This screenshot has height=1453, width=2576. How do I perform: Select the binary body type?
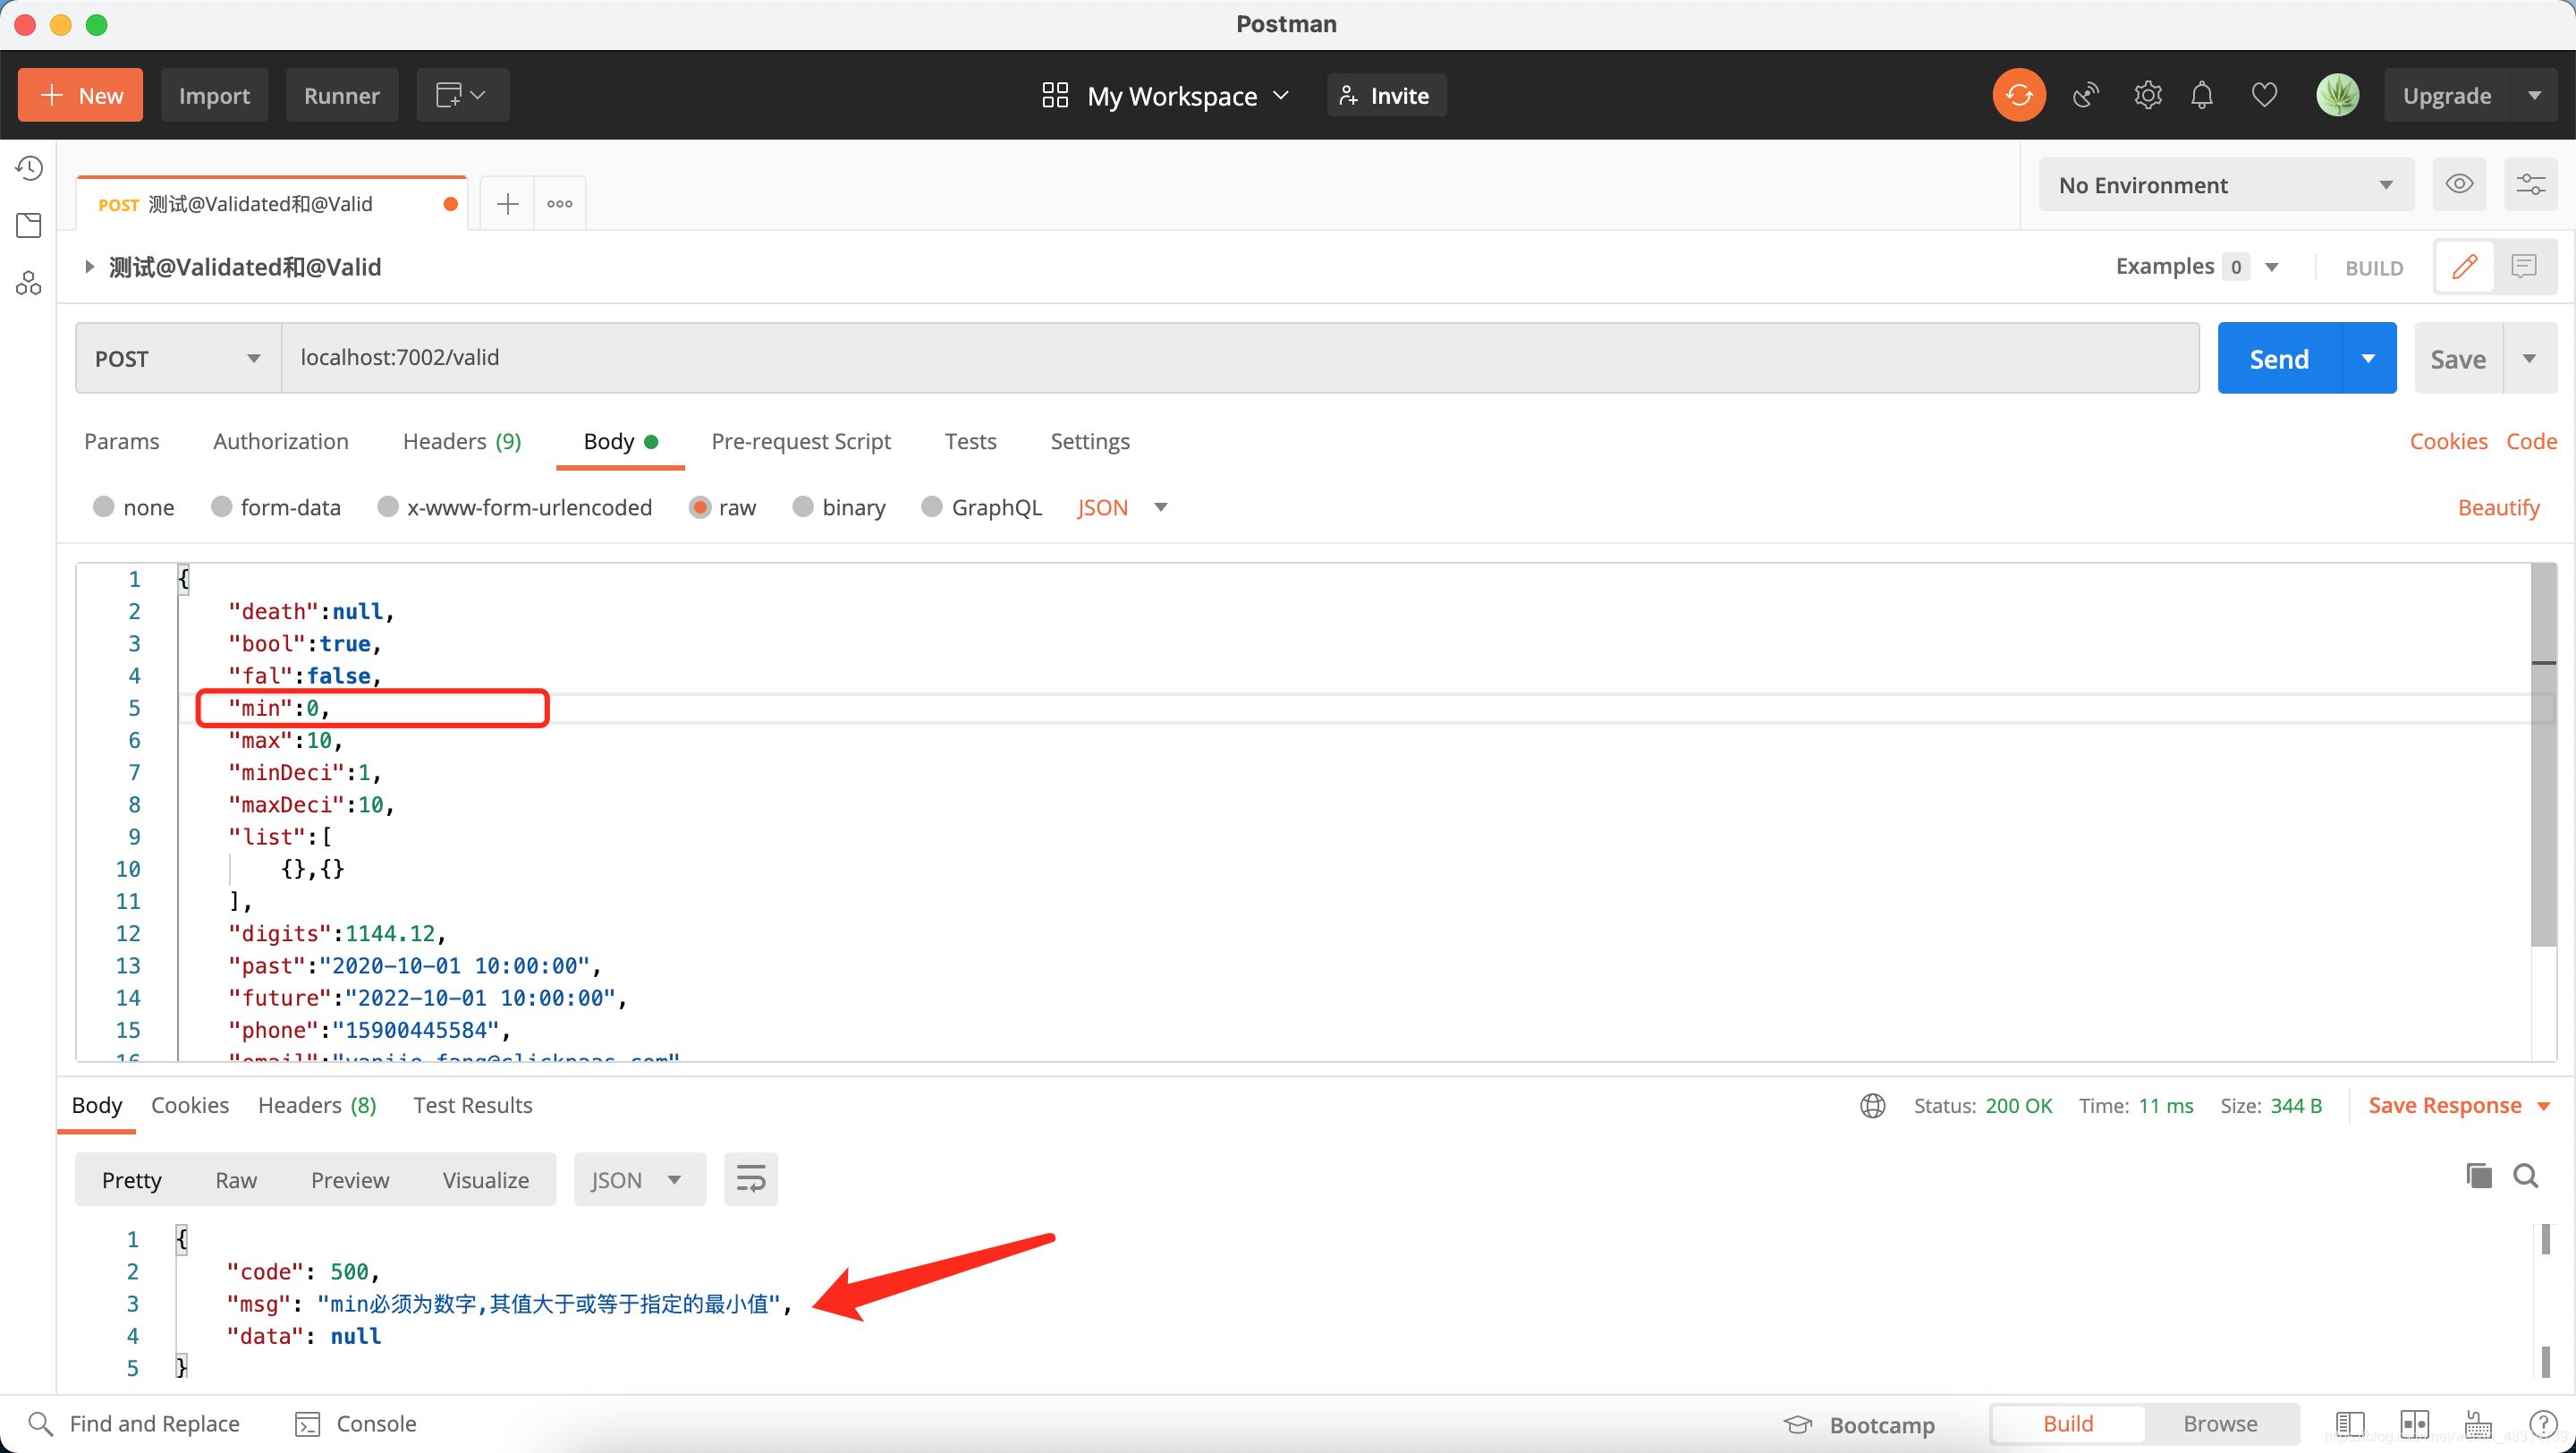pyautogui.click(x=802, y=507)
